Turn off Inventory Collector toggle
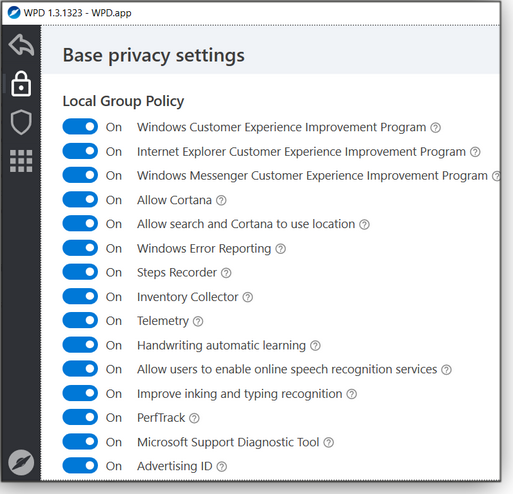Image resolution: width=513 pixels, height=494 pixels. (x=80, y=296)
